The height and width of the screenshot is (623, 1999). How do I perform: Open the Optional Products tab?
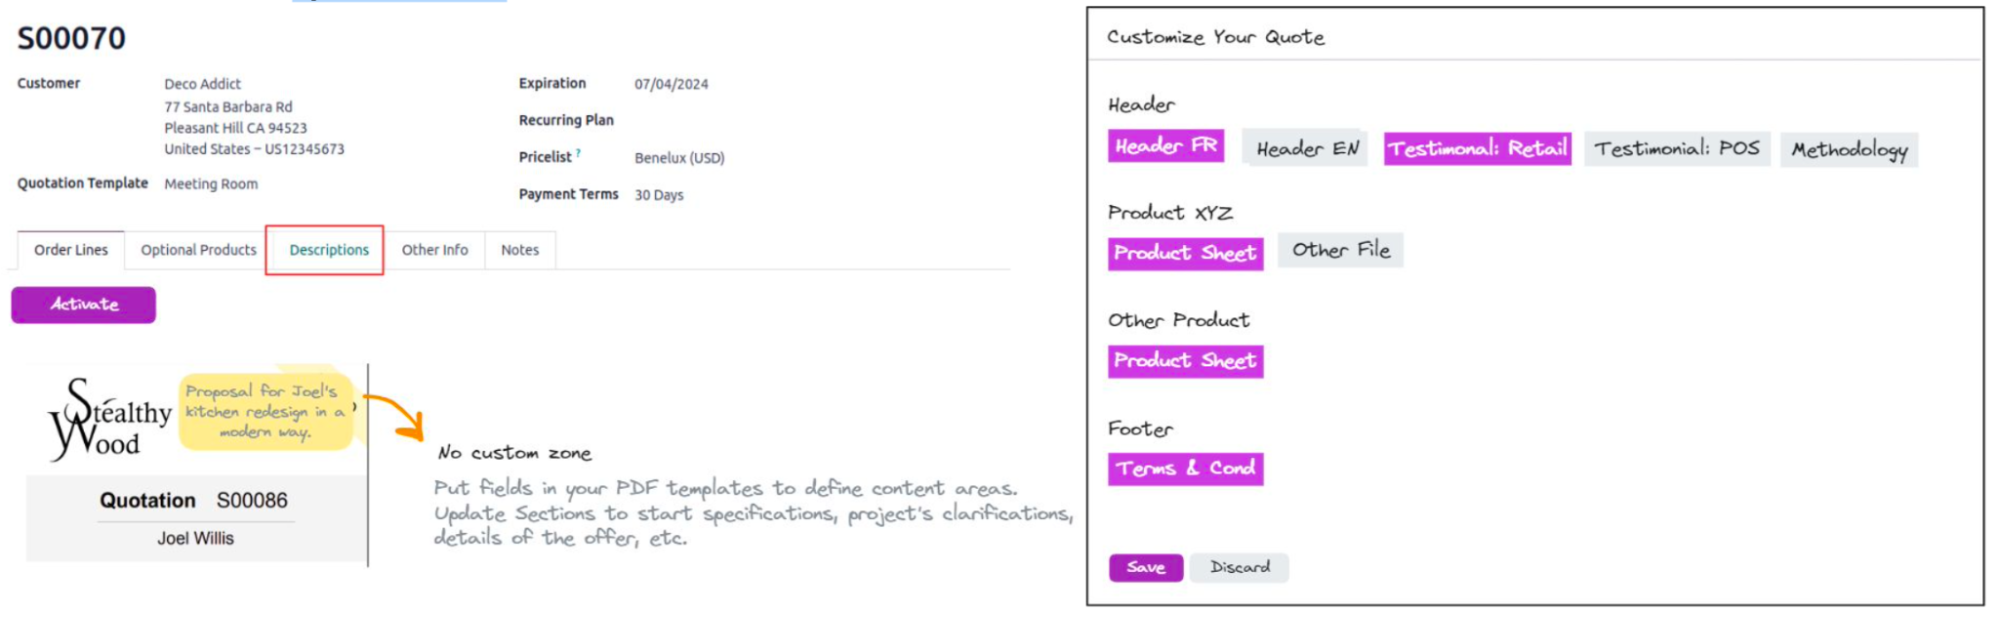click(198, 250)
